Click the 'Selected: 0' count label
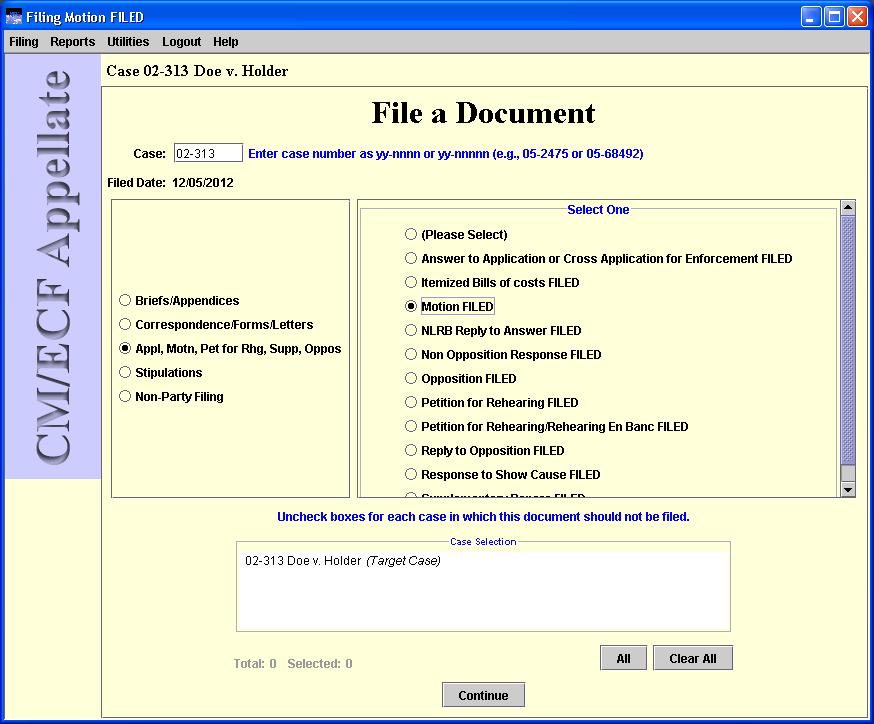Screen dimensions: 874x724 tap(320, 663)
